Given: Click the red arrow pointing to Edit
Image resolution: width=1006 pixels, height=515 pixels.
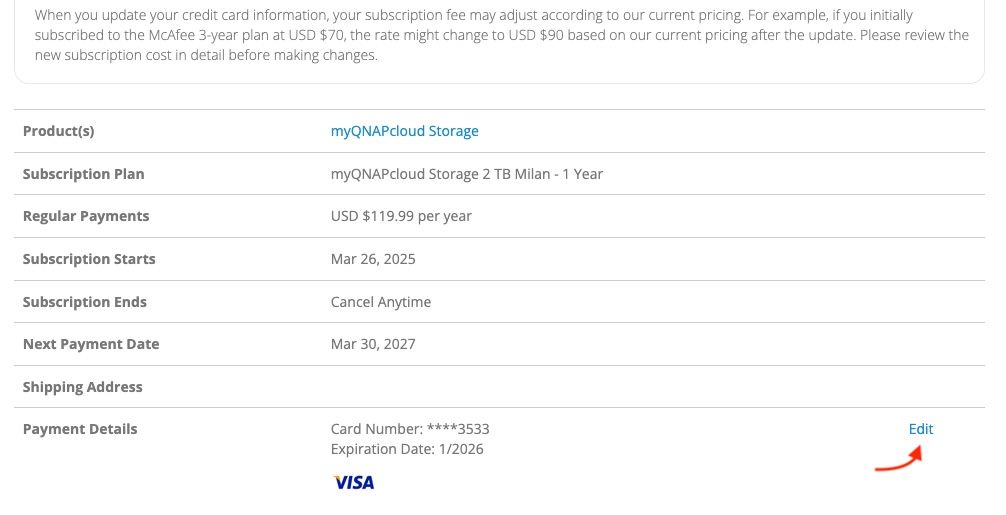Looking at the screenshot, I should pos(898,460).
